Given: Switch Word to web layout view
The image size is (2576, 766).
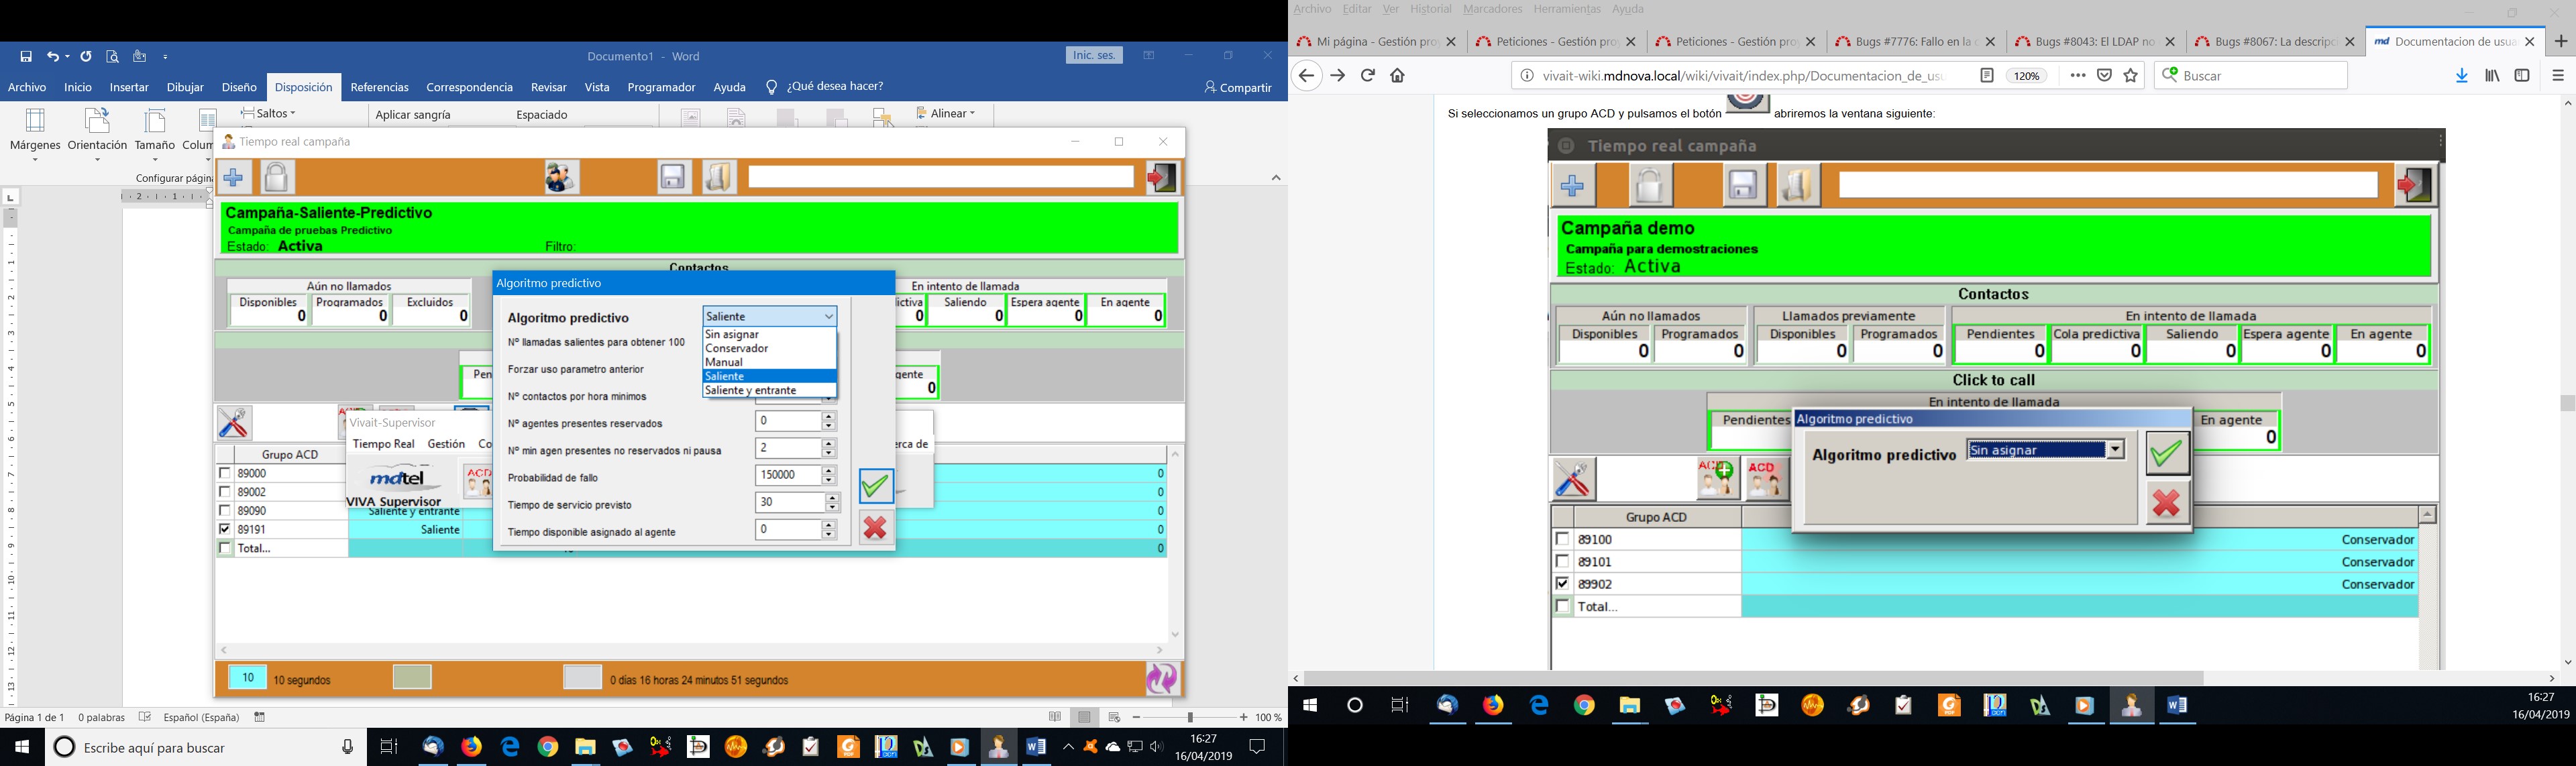Looking at the screenshot, I should 1114,717.
